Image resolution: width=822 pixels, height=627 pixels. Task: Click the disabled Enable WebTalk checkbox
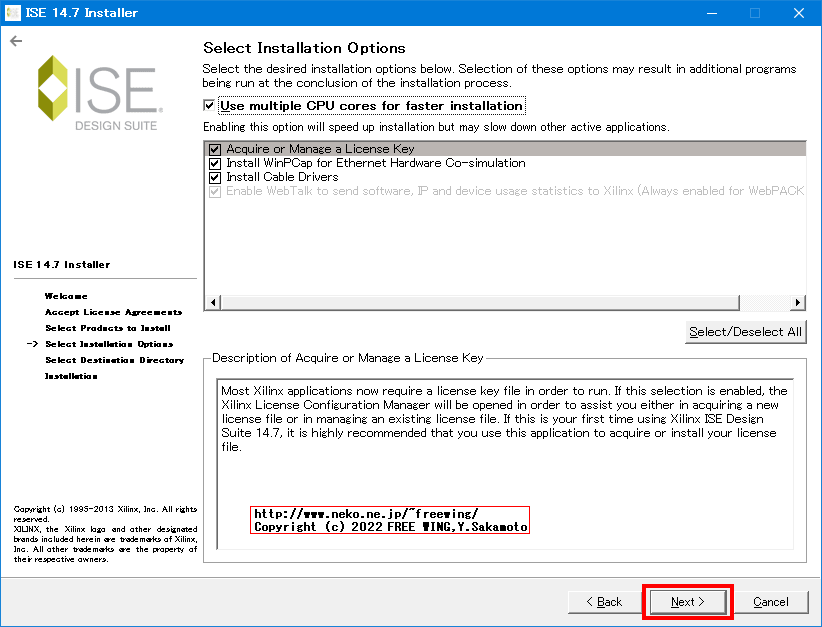click(x=215, y=192)
